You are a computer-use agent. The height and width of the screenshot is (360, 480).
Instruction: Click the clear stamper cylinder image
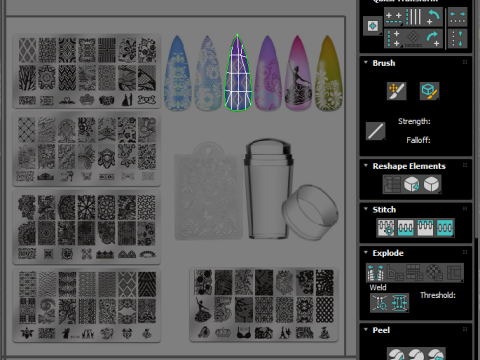pyautogui.click(x=268, y=189)
